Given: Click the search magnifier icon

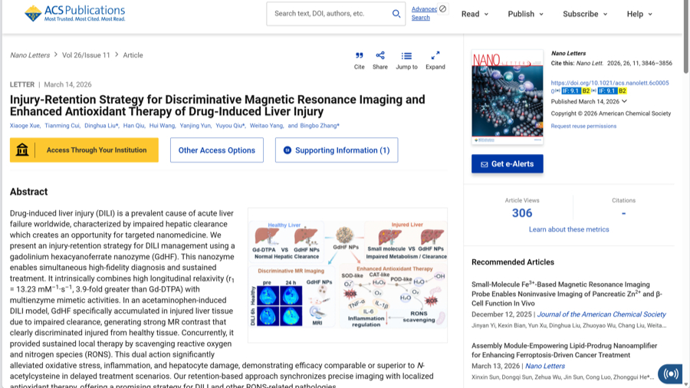Looking at the screenshot, I should pos(396,14).
